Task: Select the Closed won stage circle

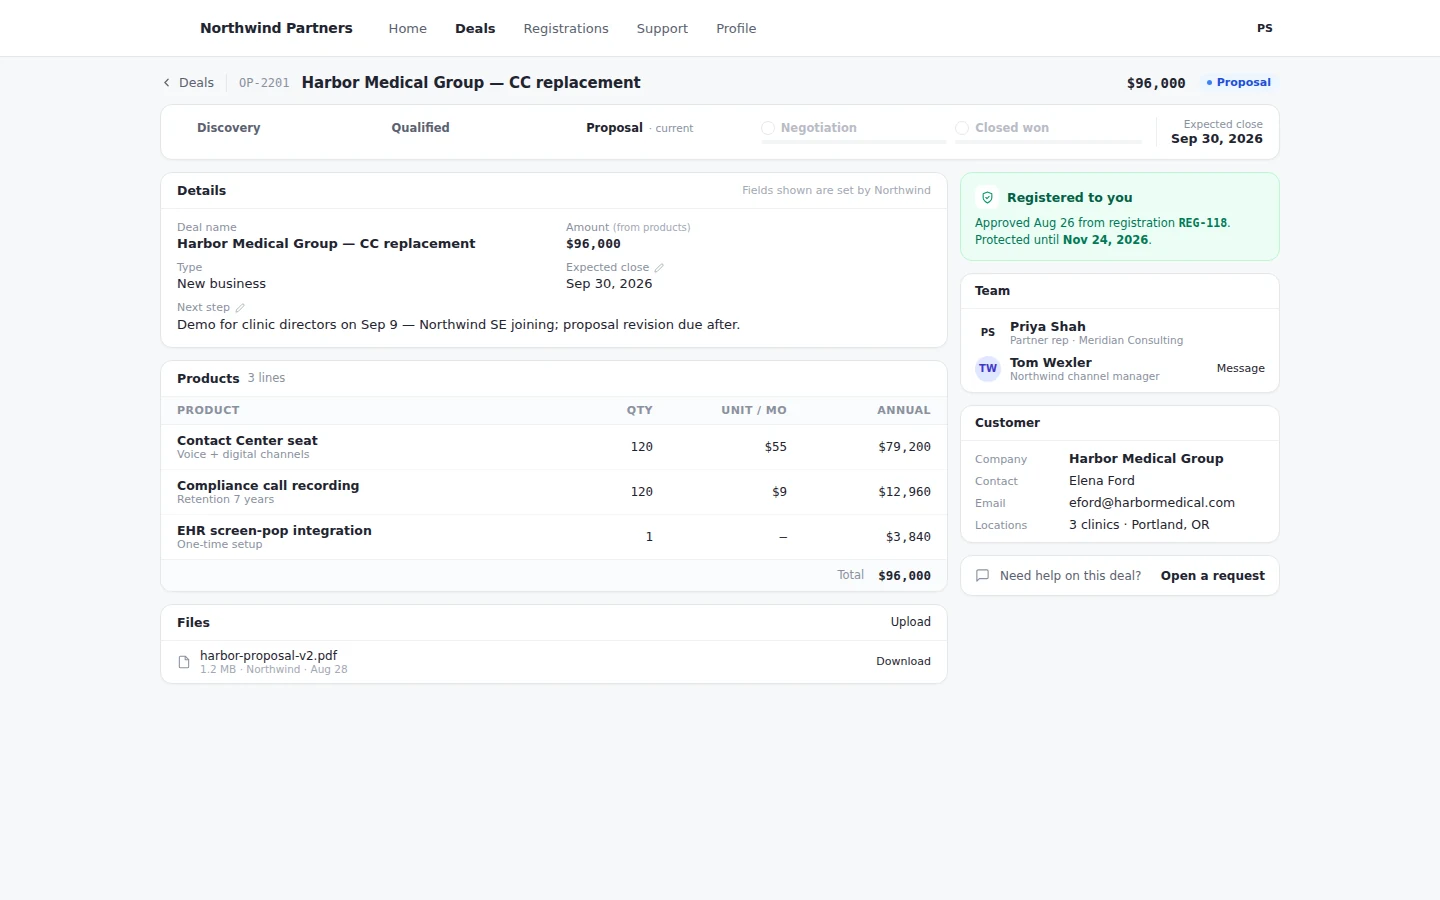Action: click(962, 128)
